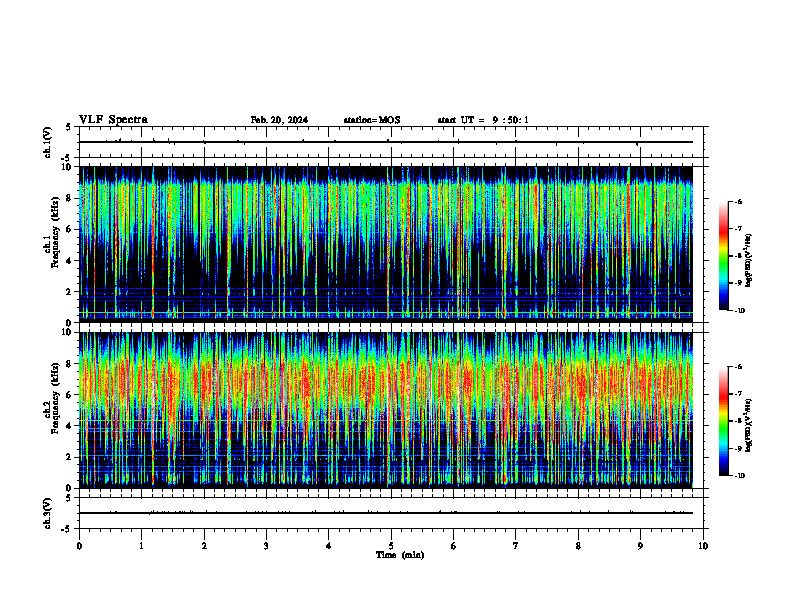Viewport: 792px width, 612px height.
Task: Select the "start UT = 9 :50: 1" text
Action: [483, 120]
